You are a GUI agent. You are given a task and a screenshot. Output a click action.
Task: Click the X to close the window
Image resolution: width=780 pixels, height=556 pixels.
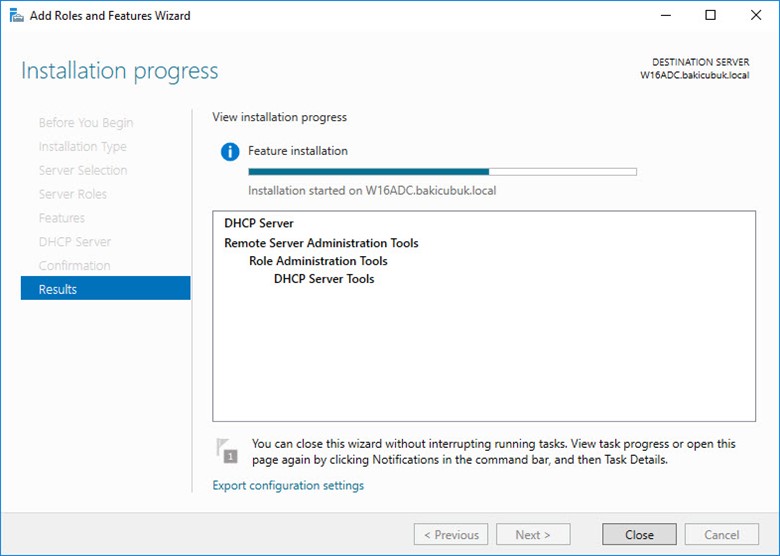pyautogui.click(x=755, y=16)
